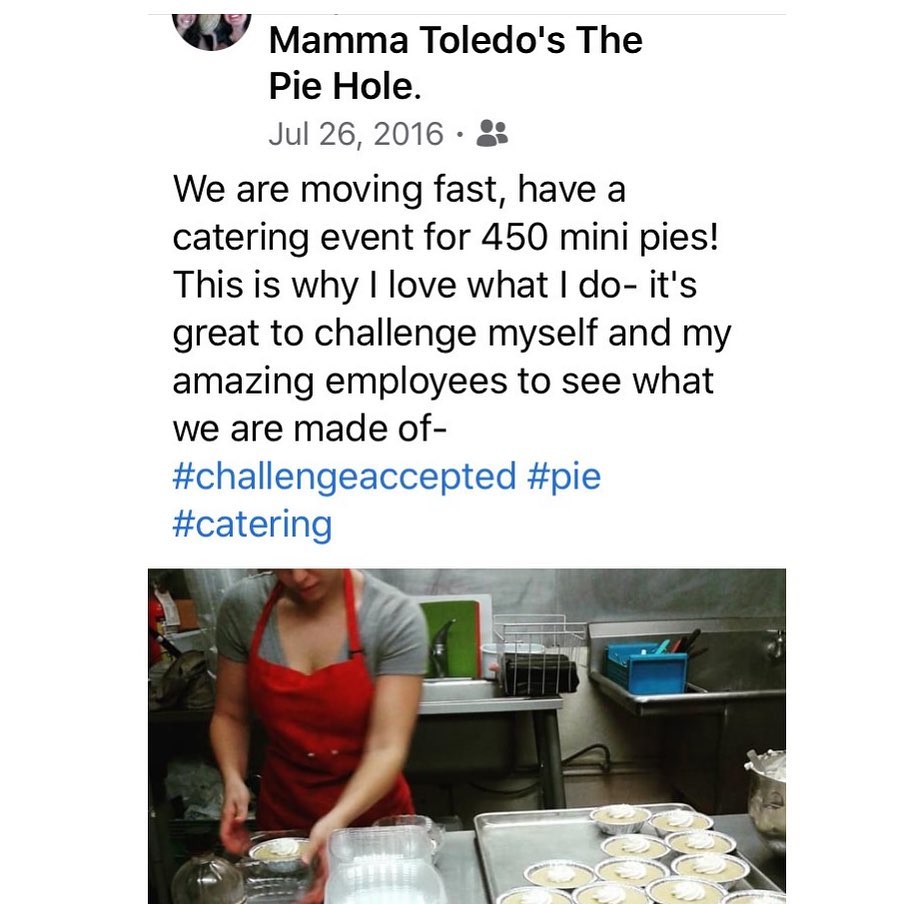This screenshot has width=904, height=904.
Task: Open Mamma Toledo's The Pie Hole page
Action: 455,63
